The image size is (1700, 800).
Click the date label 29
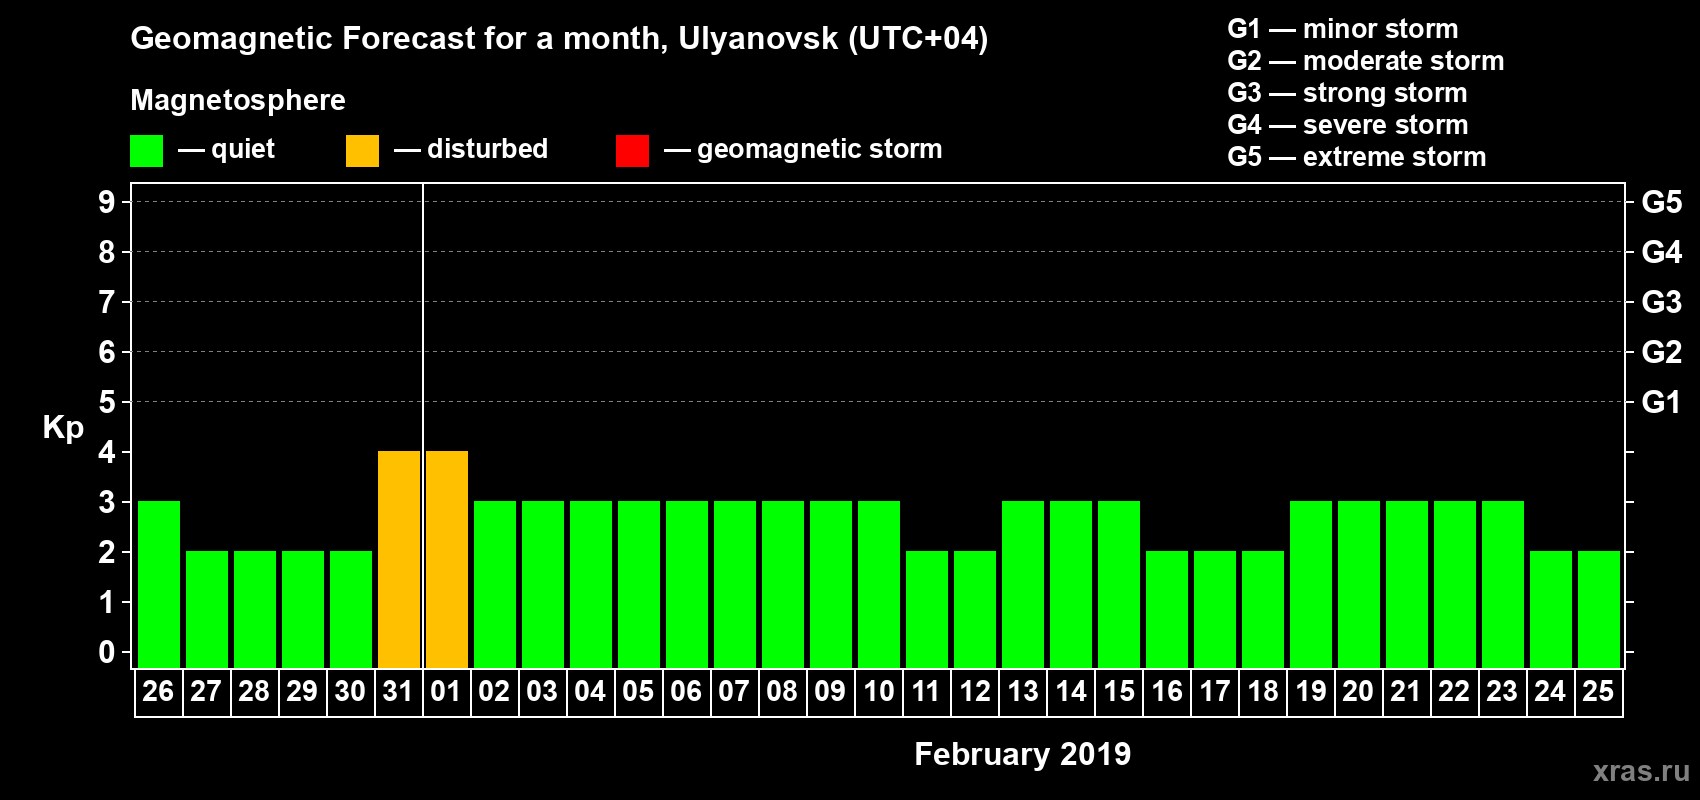tap(302, 691)
